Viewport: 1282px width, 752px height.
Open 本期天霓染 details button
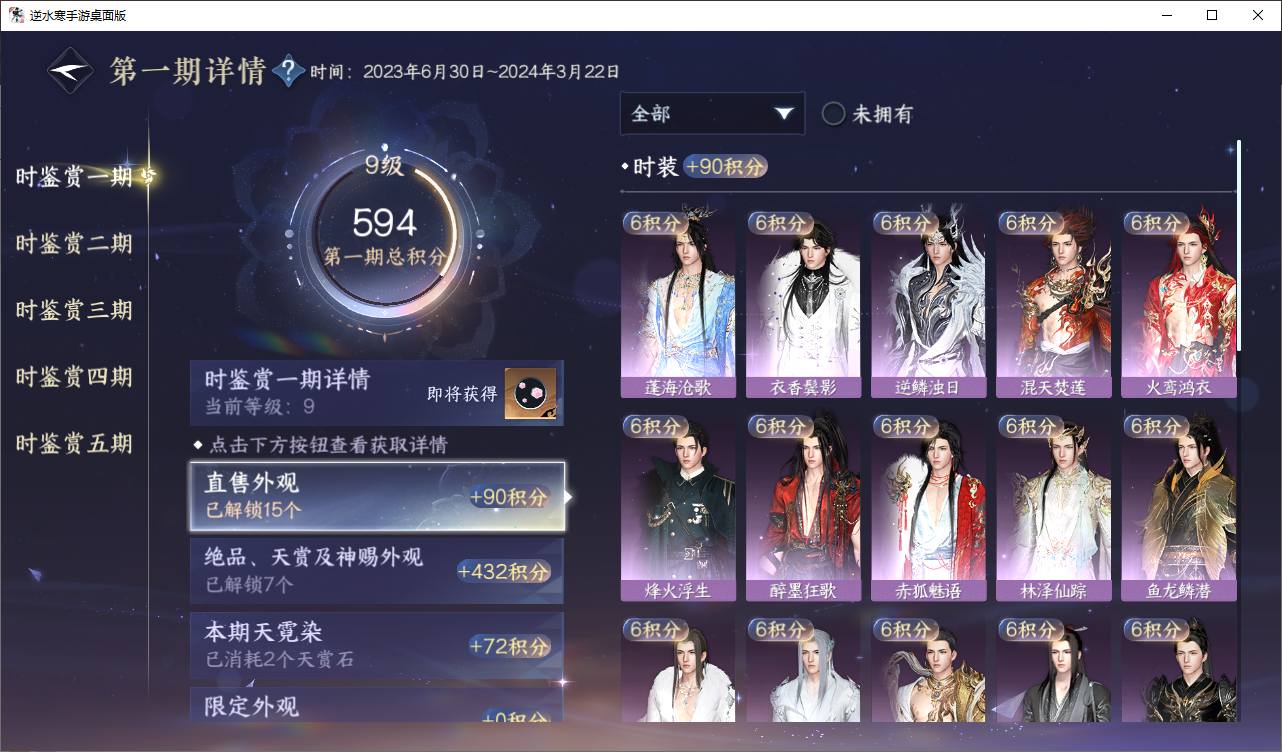377,645
